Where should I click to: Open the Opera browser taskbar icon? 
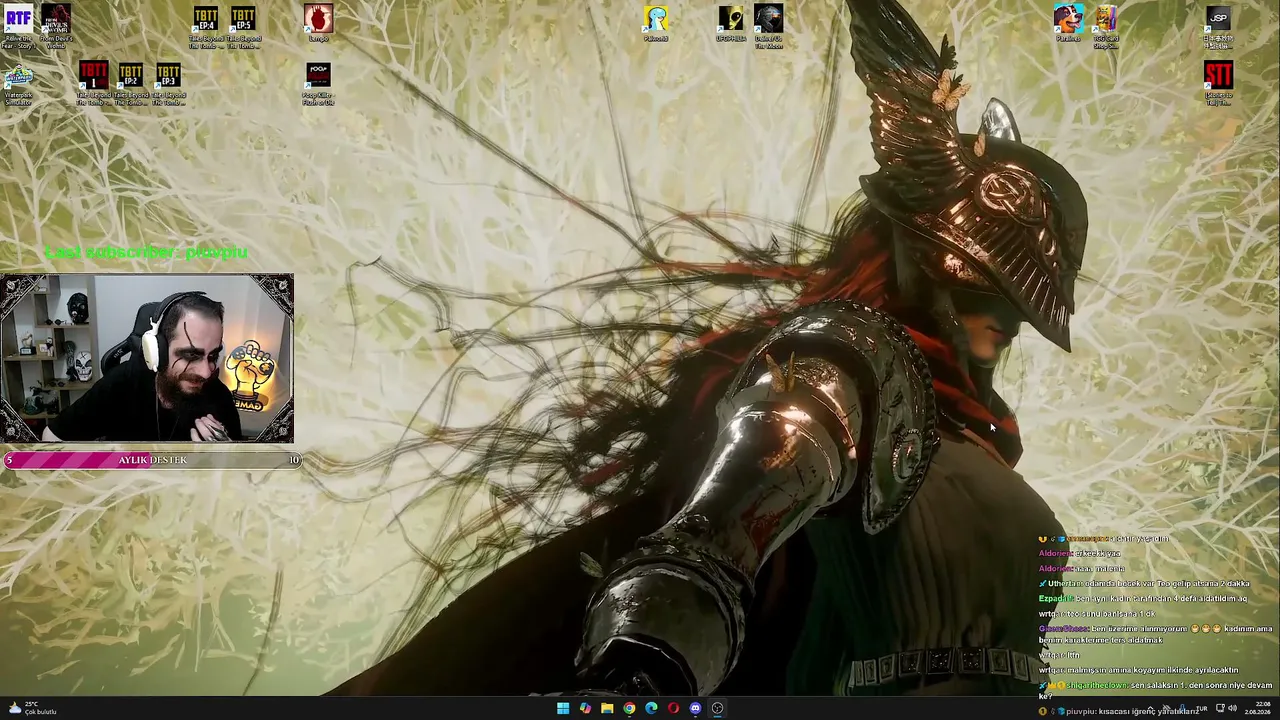pos(673,708)
